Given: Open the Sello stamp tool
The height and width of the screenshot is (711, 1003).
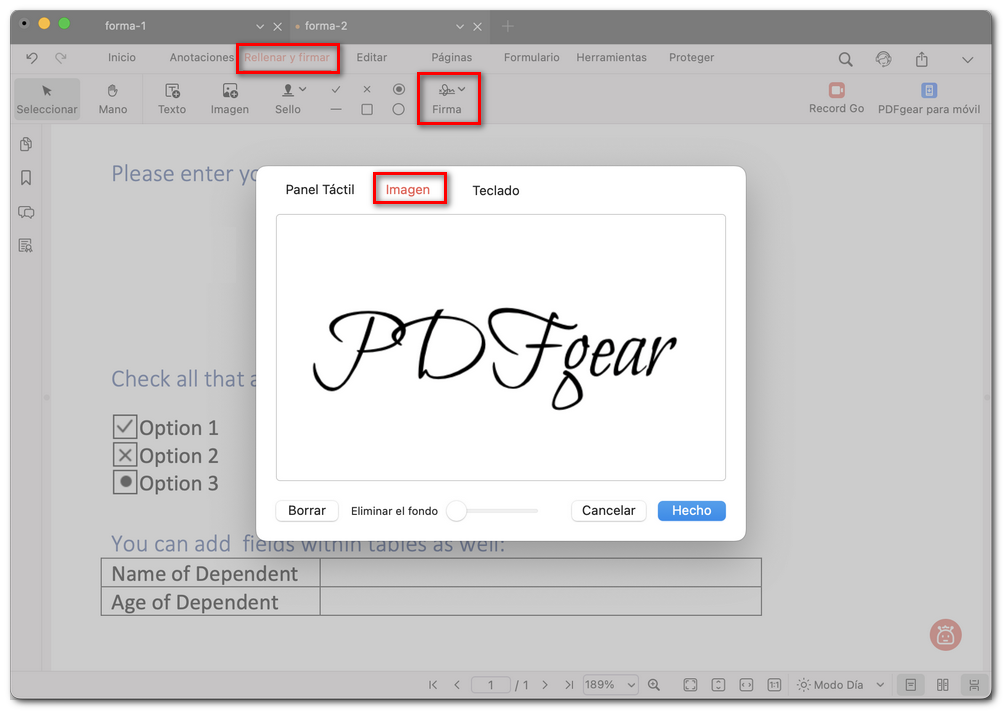Looking at the screenshot, I should coord(288,98).
